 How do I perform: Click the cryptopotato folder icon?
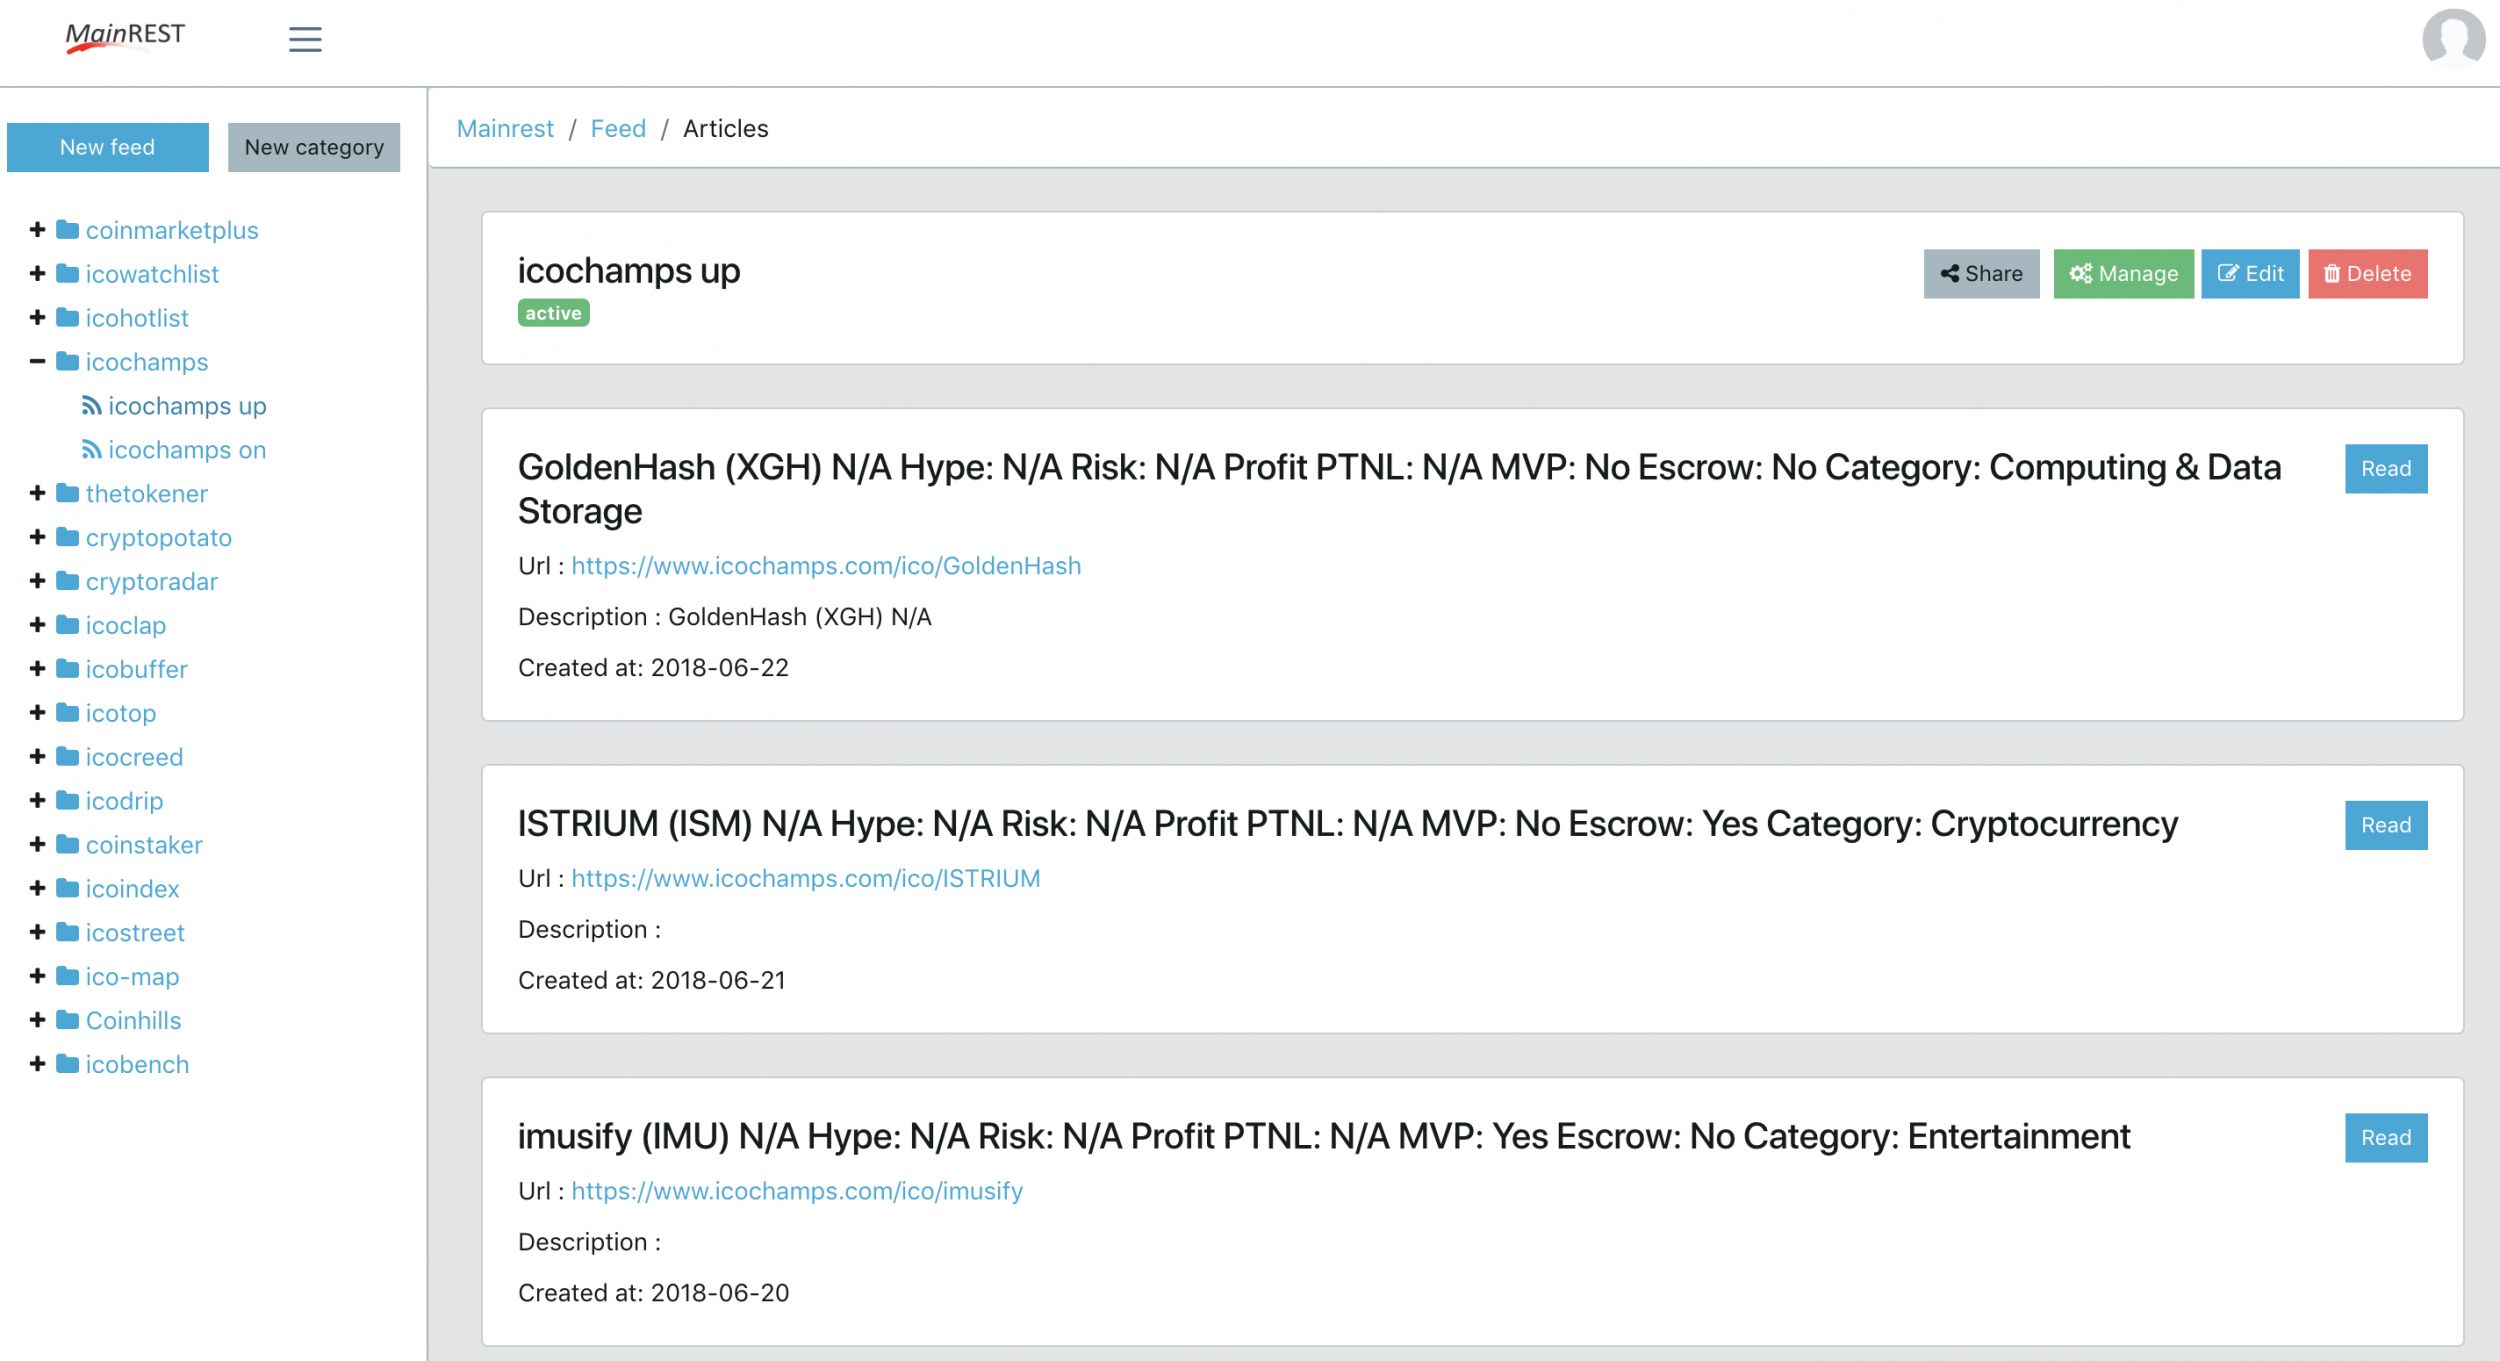pos(68,538)
